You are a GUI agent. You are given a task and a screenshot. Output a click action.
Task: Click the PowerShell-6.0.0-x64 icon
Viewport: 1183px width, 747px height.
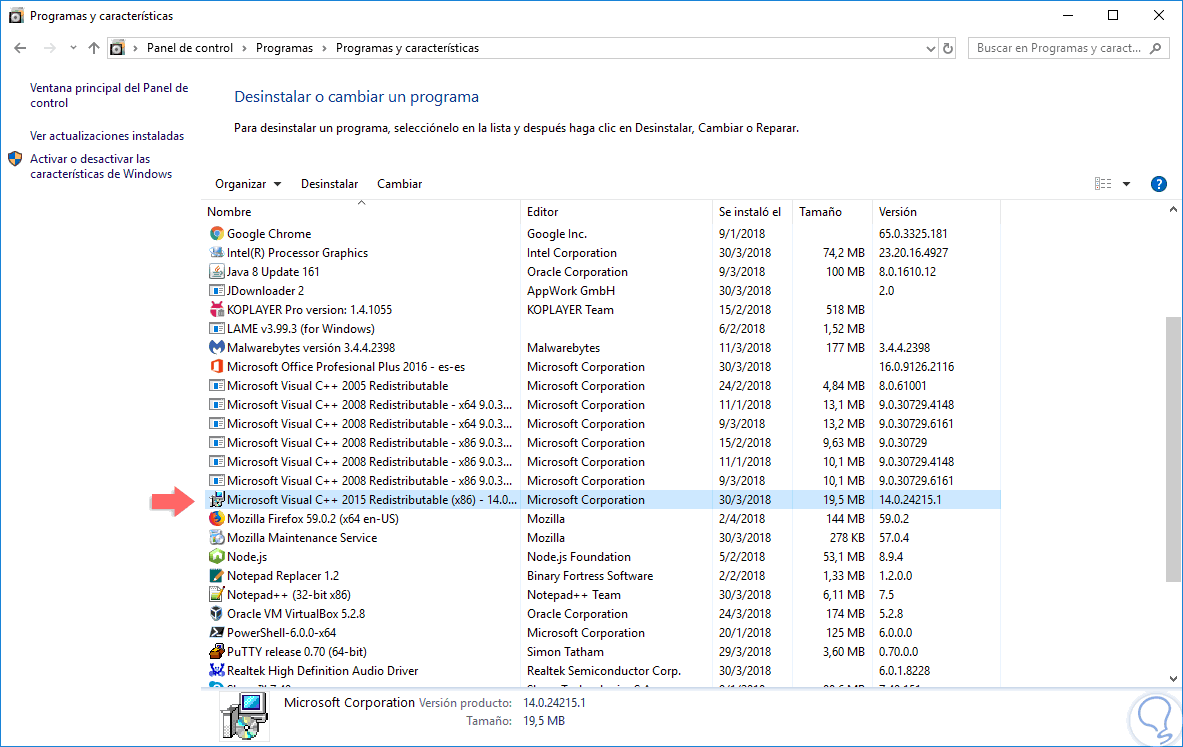coord(217,632)
